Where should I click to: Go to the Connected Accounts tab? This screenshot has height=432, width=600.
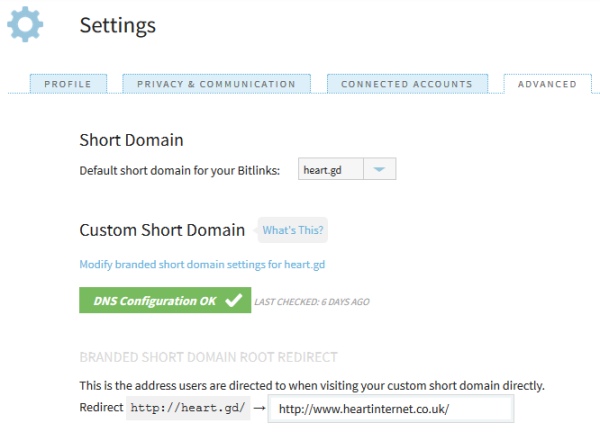406,84
